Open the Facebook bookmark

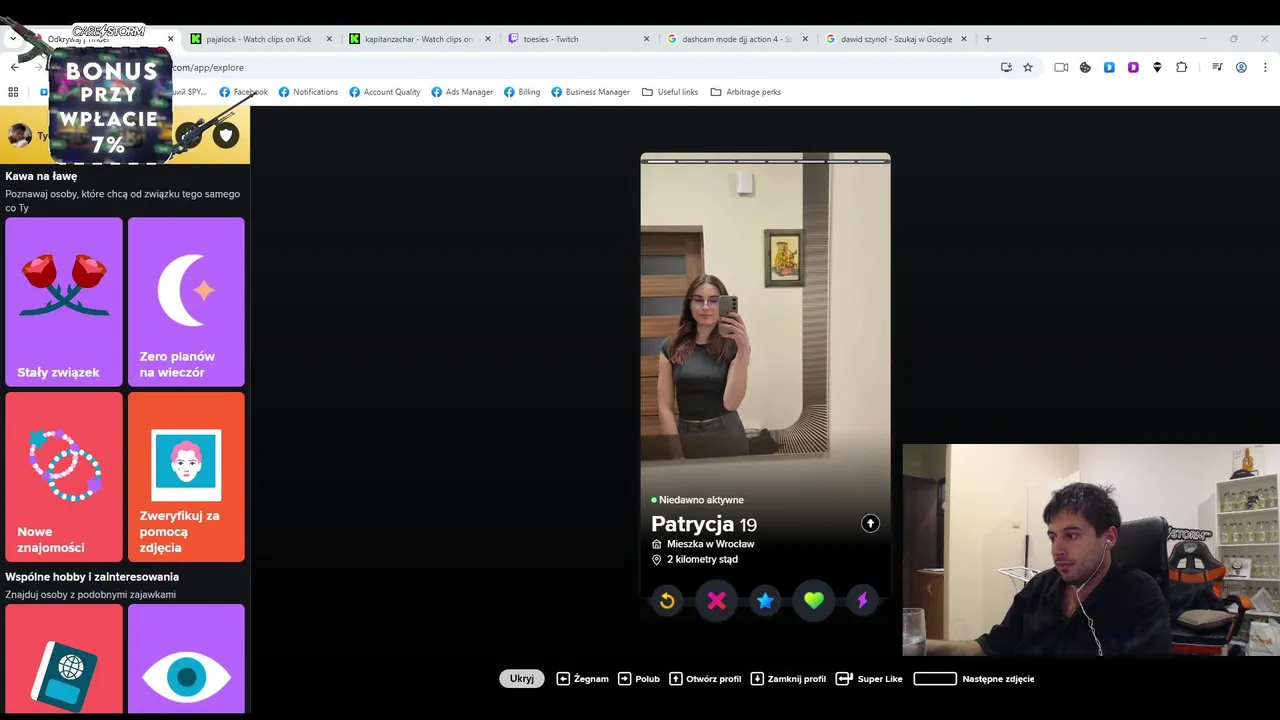243,91
